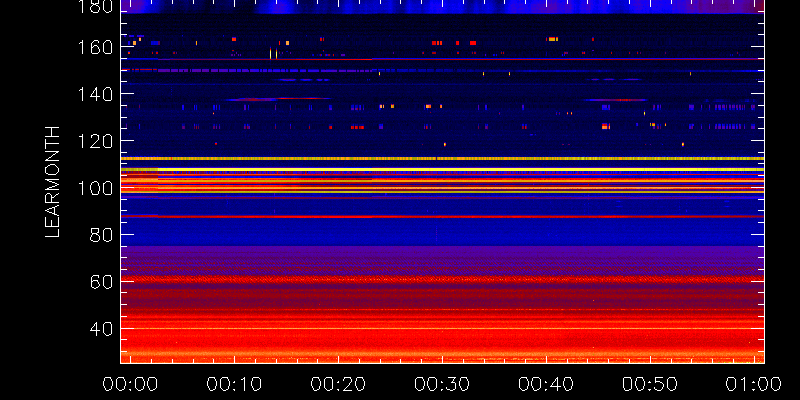
Task: Click the 80 frequency axis label
Action: click(102, 235)
